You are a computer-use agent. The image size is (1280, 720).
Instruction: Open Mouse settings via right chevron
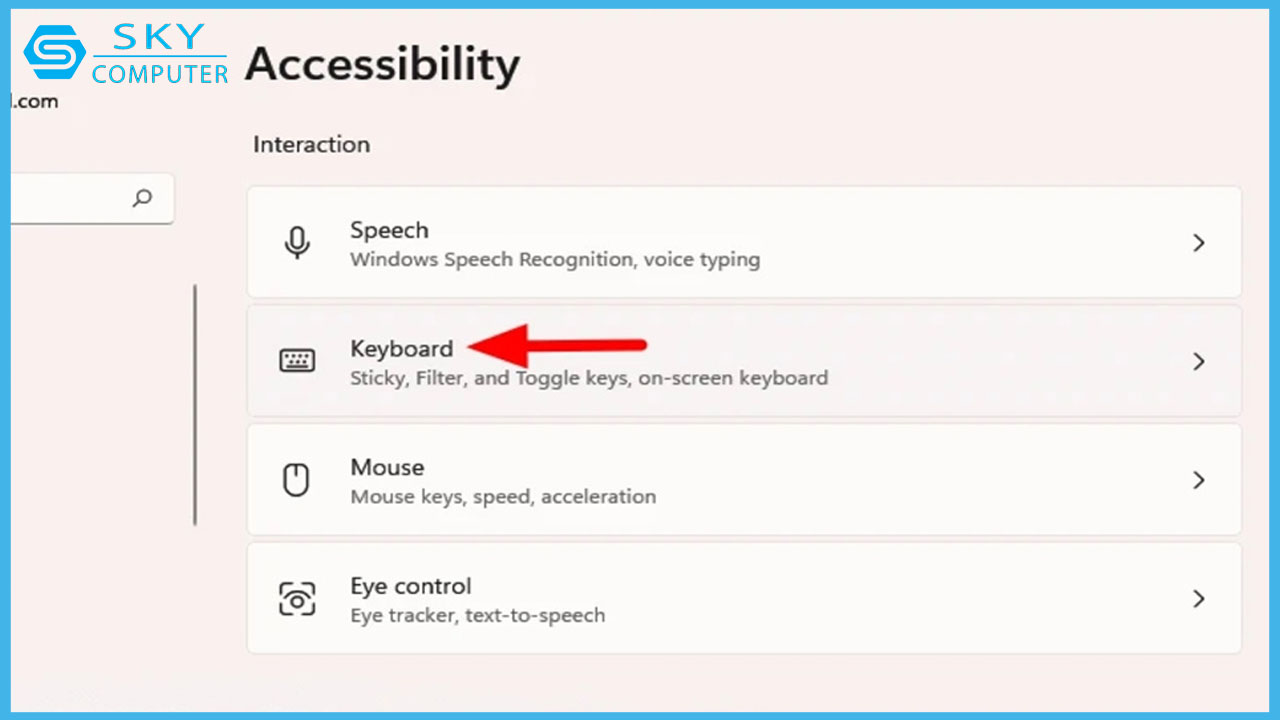(1199, 481)
